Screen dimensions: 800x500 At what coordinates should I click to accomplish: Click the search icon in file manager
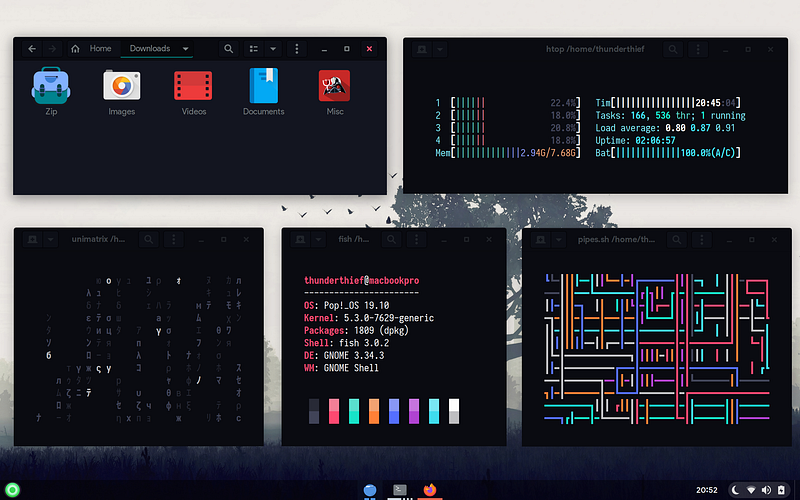pyautogui.click(x=229, y=48)
